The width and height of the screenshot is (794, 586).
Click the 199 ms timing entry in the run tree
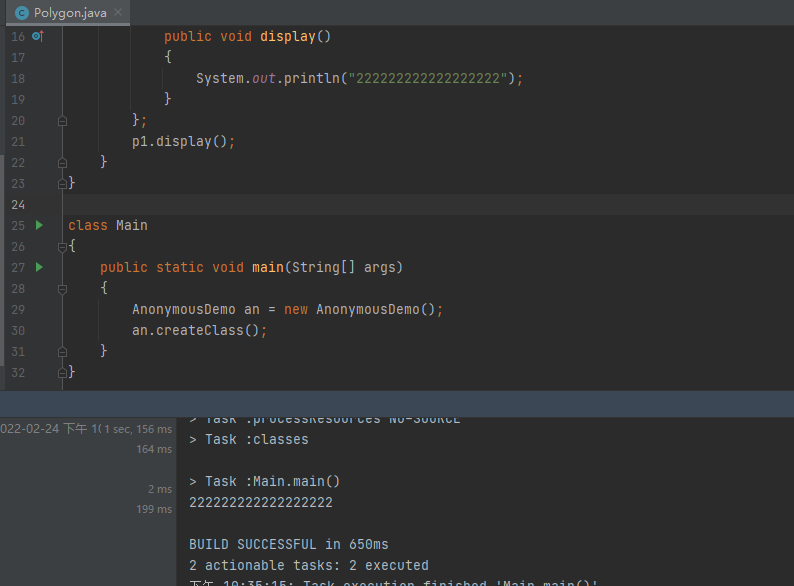click(x=154, y=509)
